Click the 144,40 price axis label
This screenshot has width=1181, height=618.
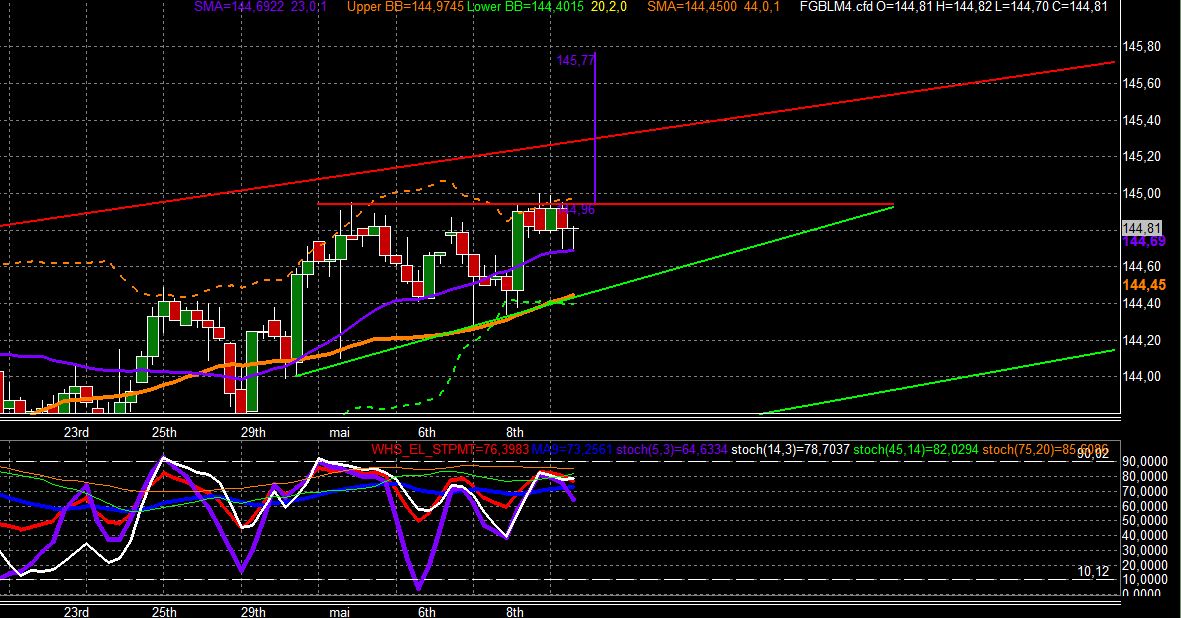(x=1142, y=303)
